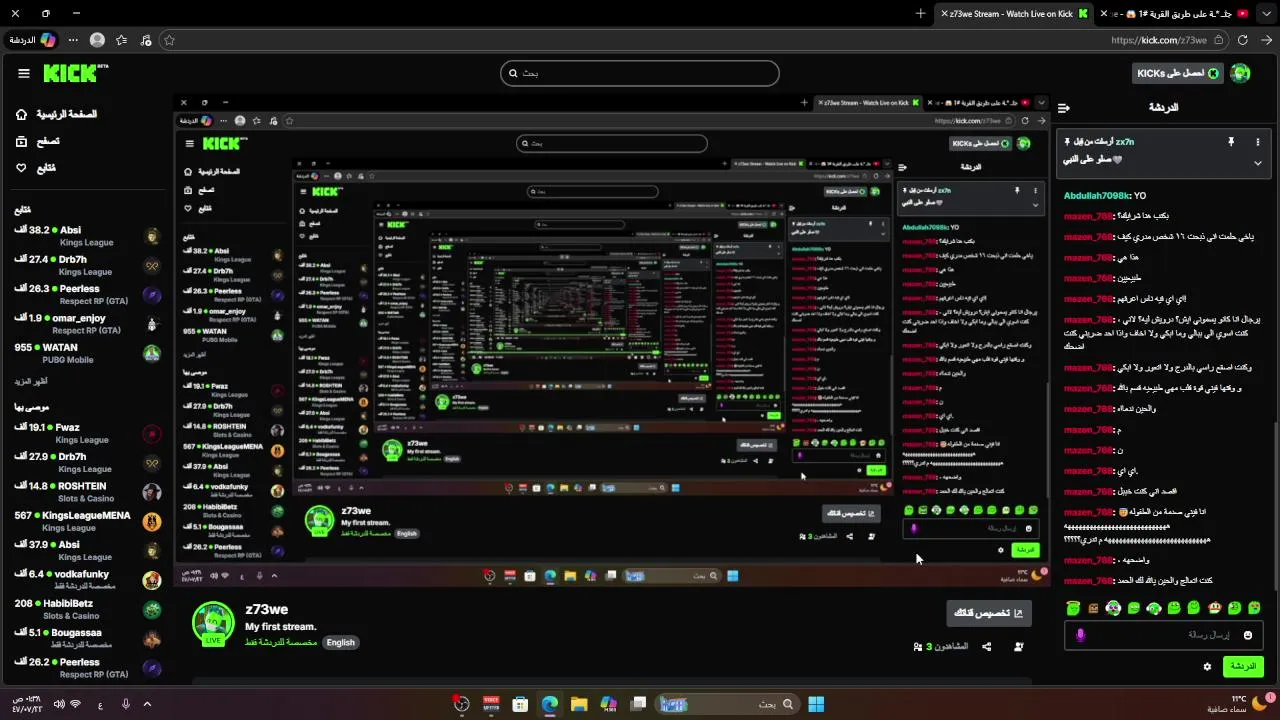This screenshot has width=1280, height=720.
Task: Open recommended channel Fwaz
Action: pyautogui.click(x=88, y=433)
